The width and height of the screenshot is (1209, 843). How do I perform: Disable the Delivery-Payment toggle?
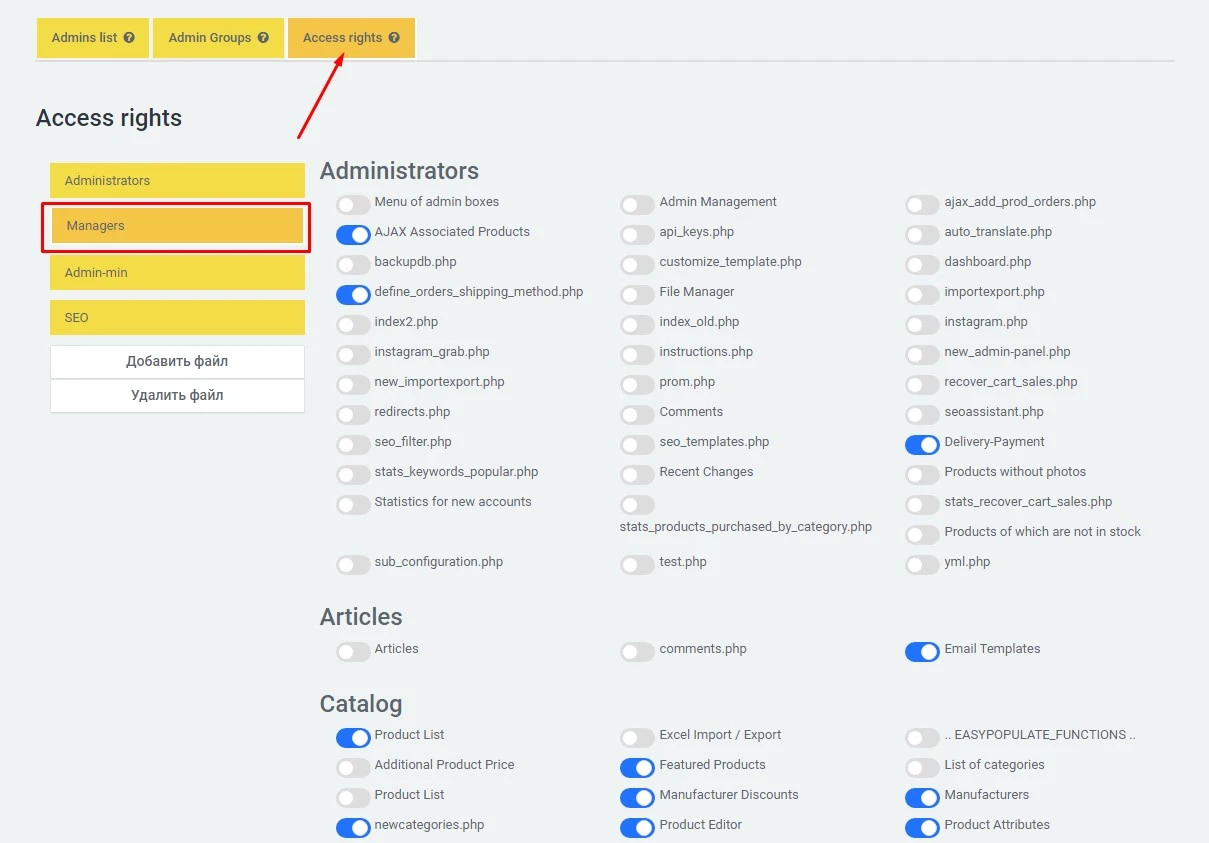pyautogui.click(x=922, y=444)
